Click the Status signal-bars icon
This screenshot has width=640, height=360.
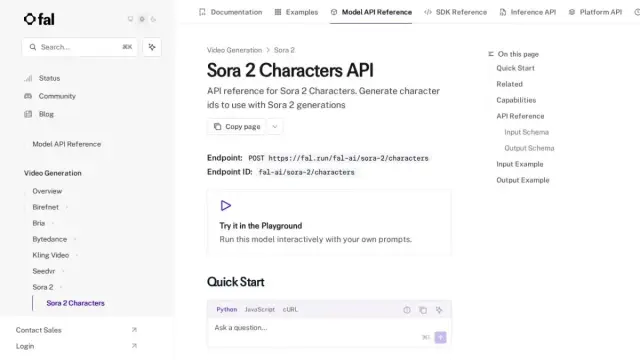click(x=28, y=78)
